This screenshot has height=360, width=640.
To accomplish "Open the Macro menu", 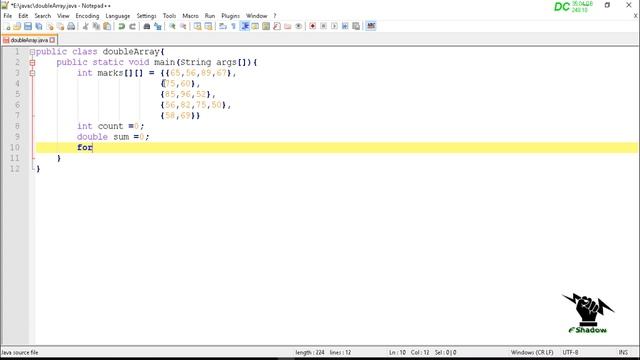I will click(190, 16).
